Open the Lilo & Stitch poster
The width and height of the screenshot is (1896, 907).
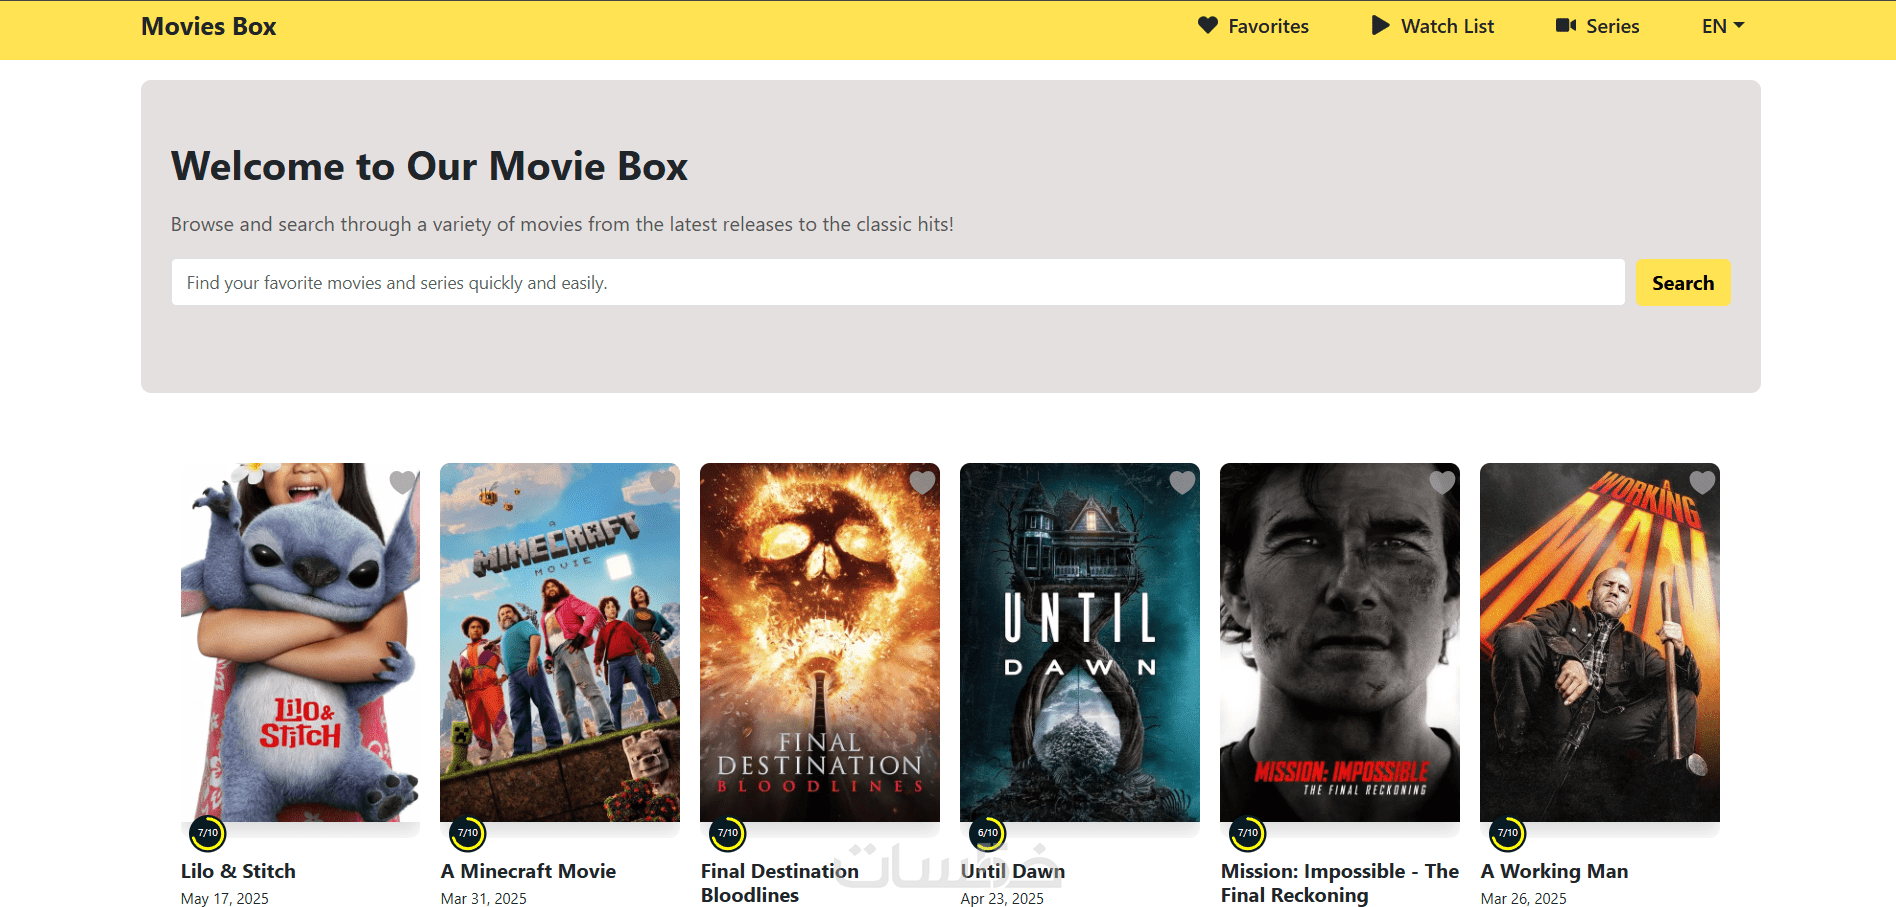click(x=300, y=642)
